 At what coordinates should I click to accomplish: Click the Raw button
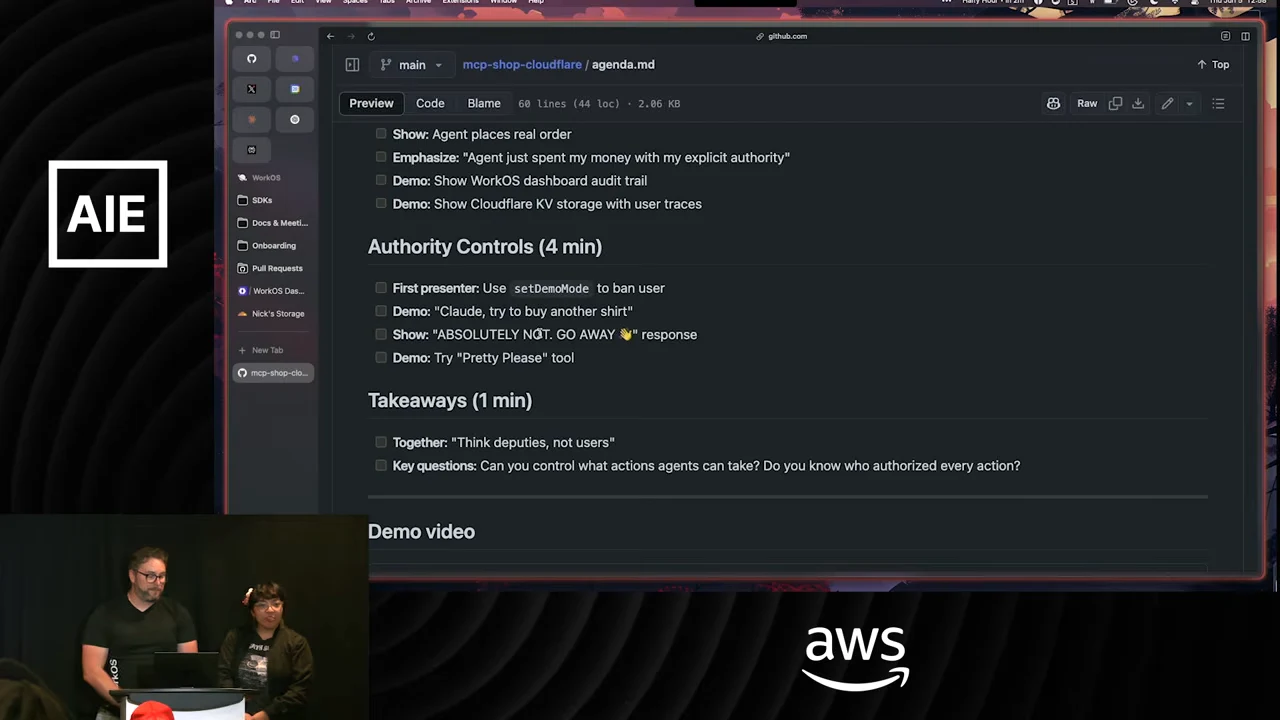(1087, 103)
